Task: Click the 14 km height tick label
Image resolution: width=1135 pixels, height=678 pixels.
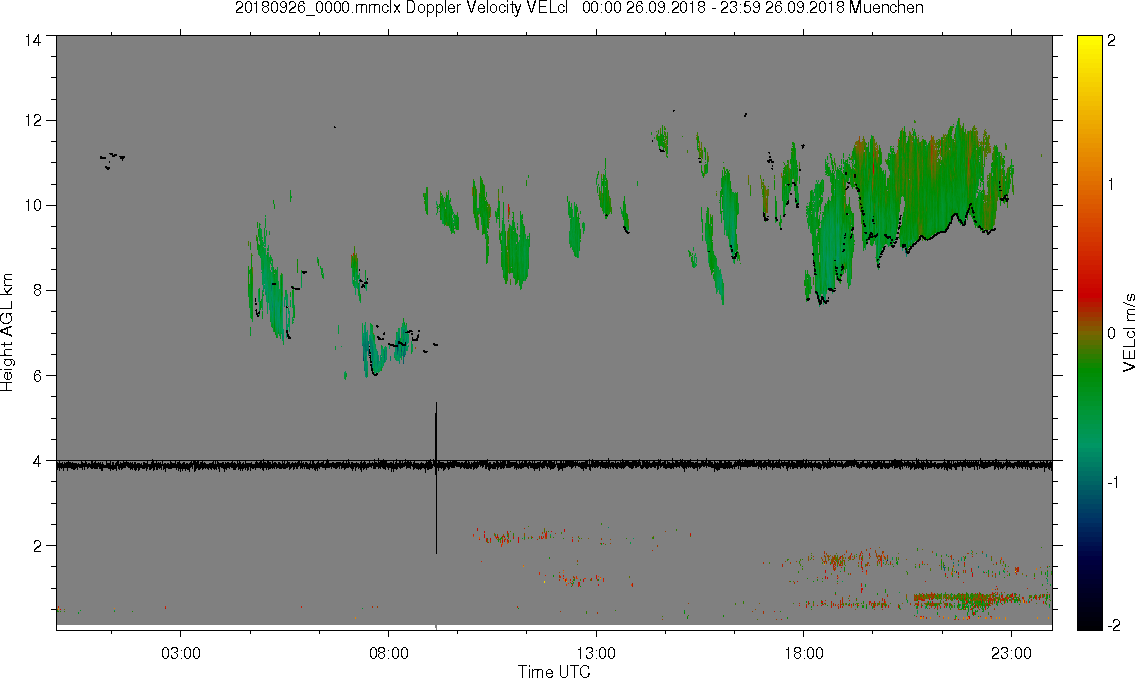Action: coord(33,41)
